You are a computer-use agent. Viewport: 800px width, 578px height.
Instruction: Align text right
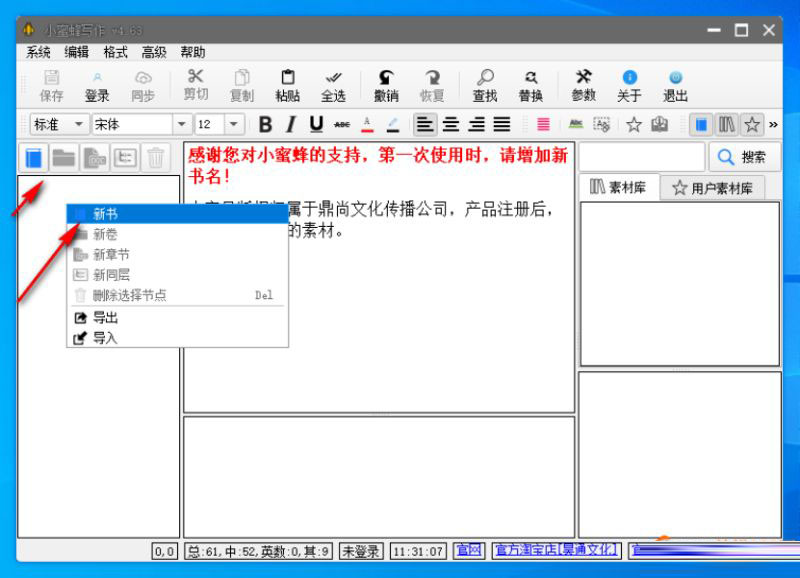pyautogui.click(x=477, y=124)
